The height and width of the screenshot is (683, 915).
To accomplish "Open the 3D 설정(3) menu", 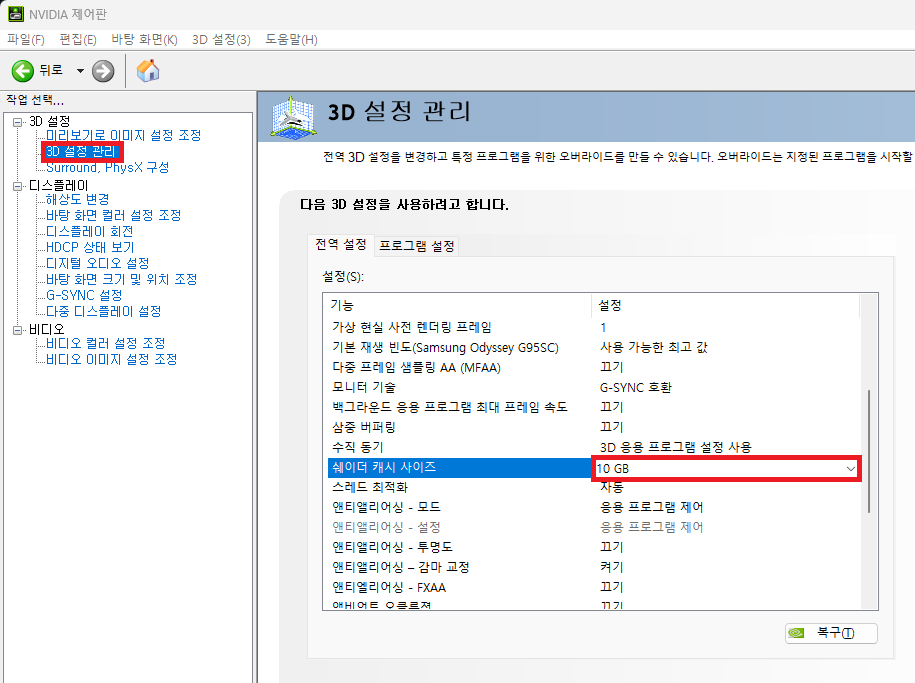I will (220, 39).
